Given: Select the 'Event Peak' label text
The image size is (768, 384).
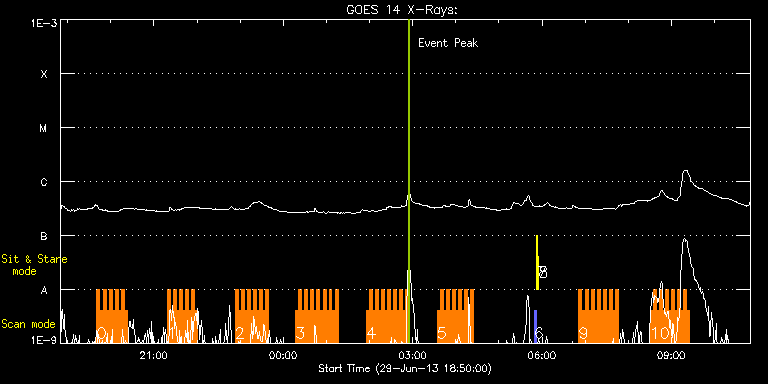Looking at the screenshot, I should [448, 43].
